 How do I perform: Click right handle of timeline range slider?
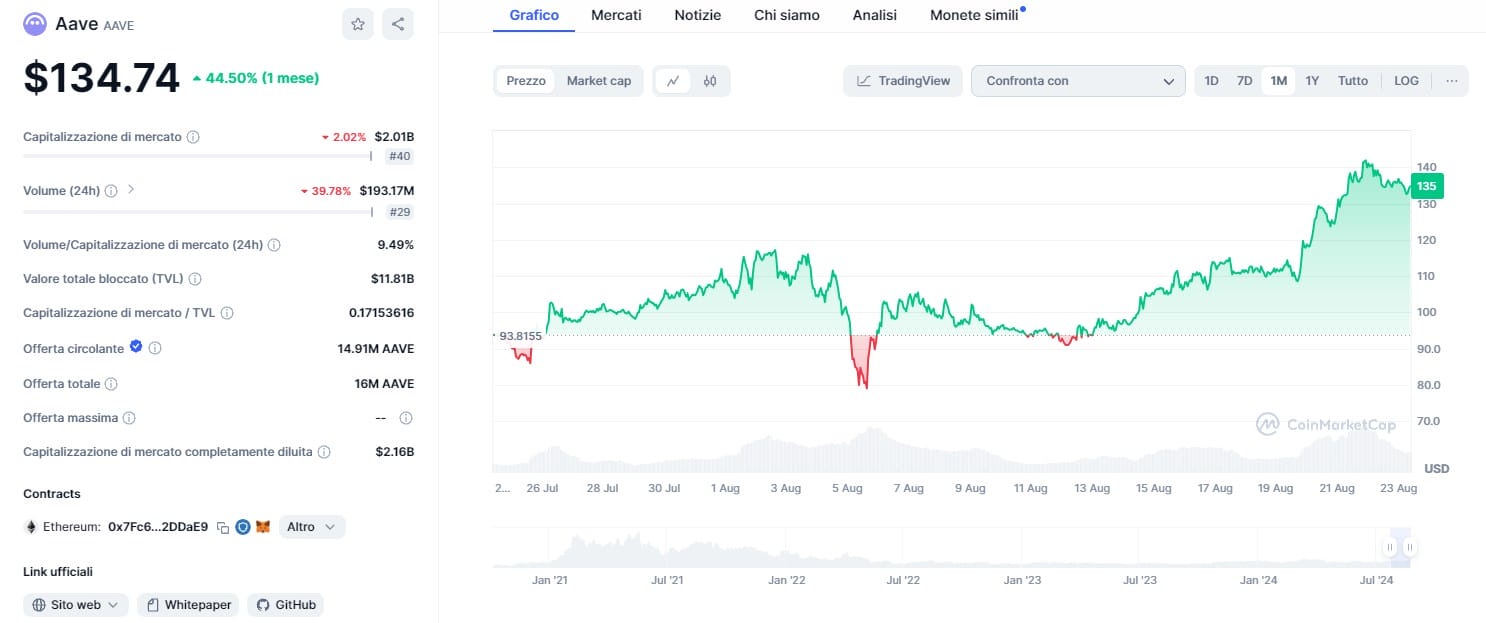pos(1409,547)
